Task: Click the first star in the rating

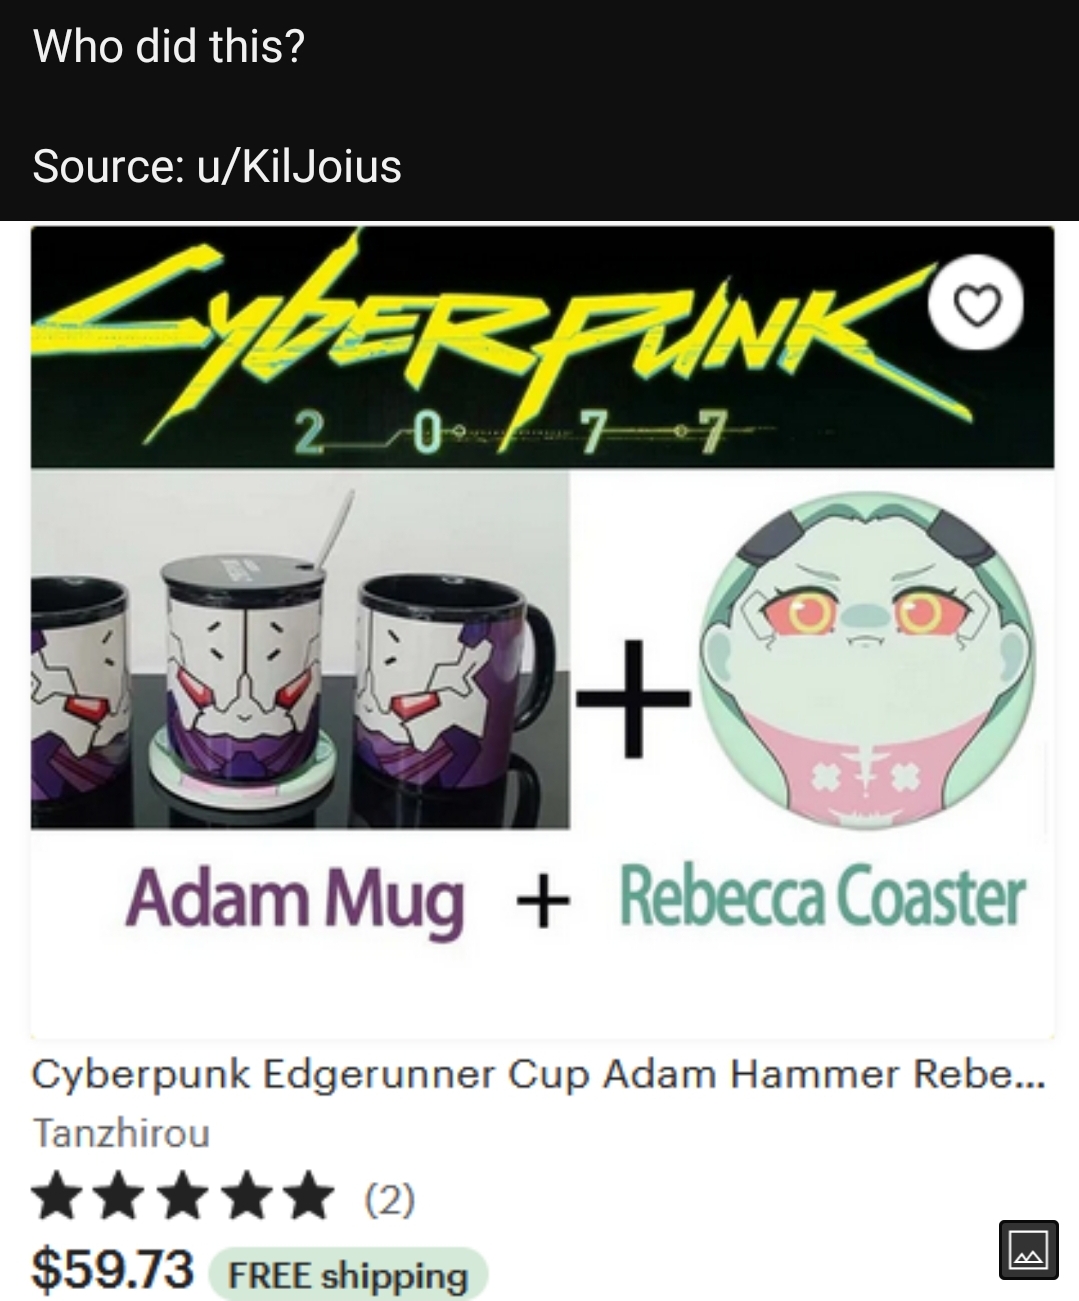Action: [x=58, y=1197]
